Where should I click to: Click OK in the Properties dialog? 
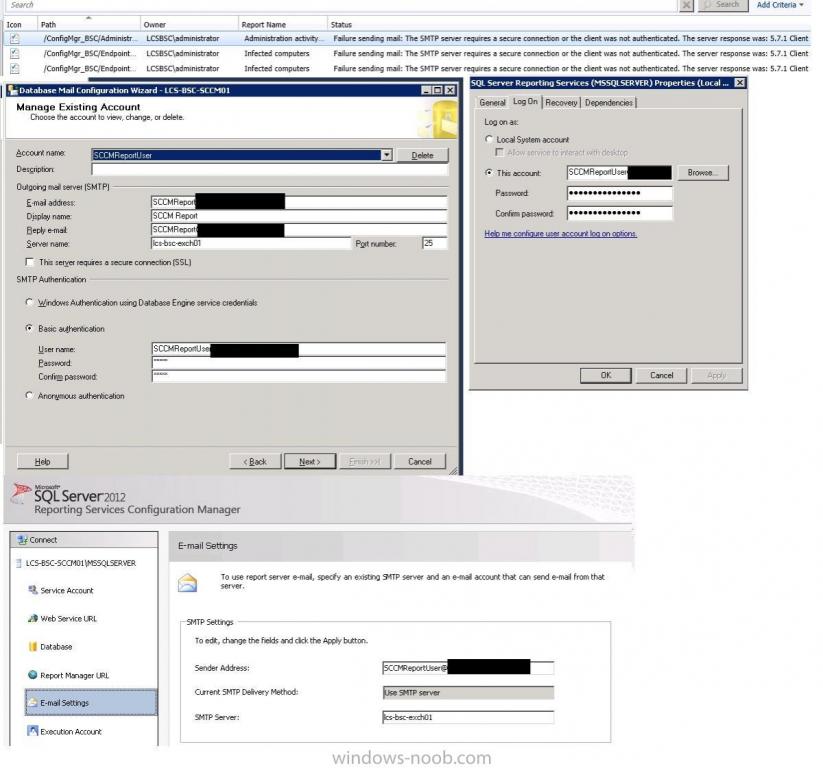pos(606,375)
